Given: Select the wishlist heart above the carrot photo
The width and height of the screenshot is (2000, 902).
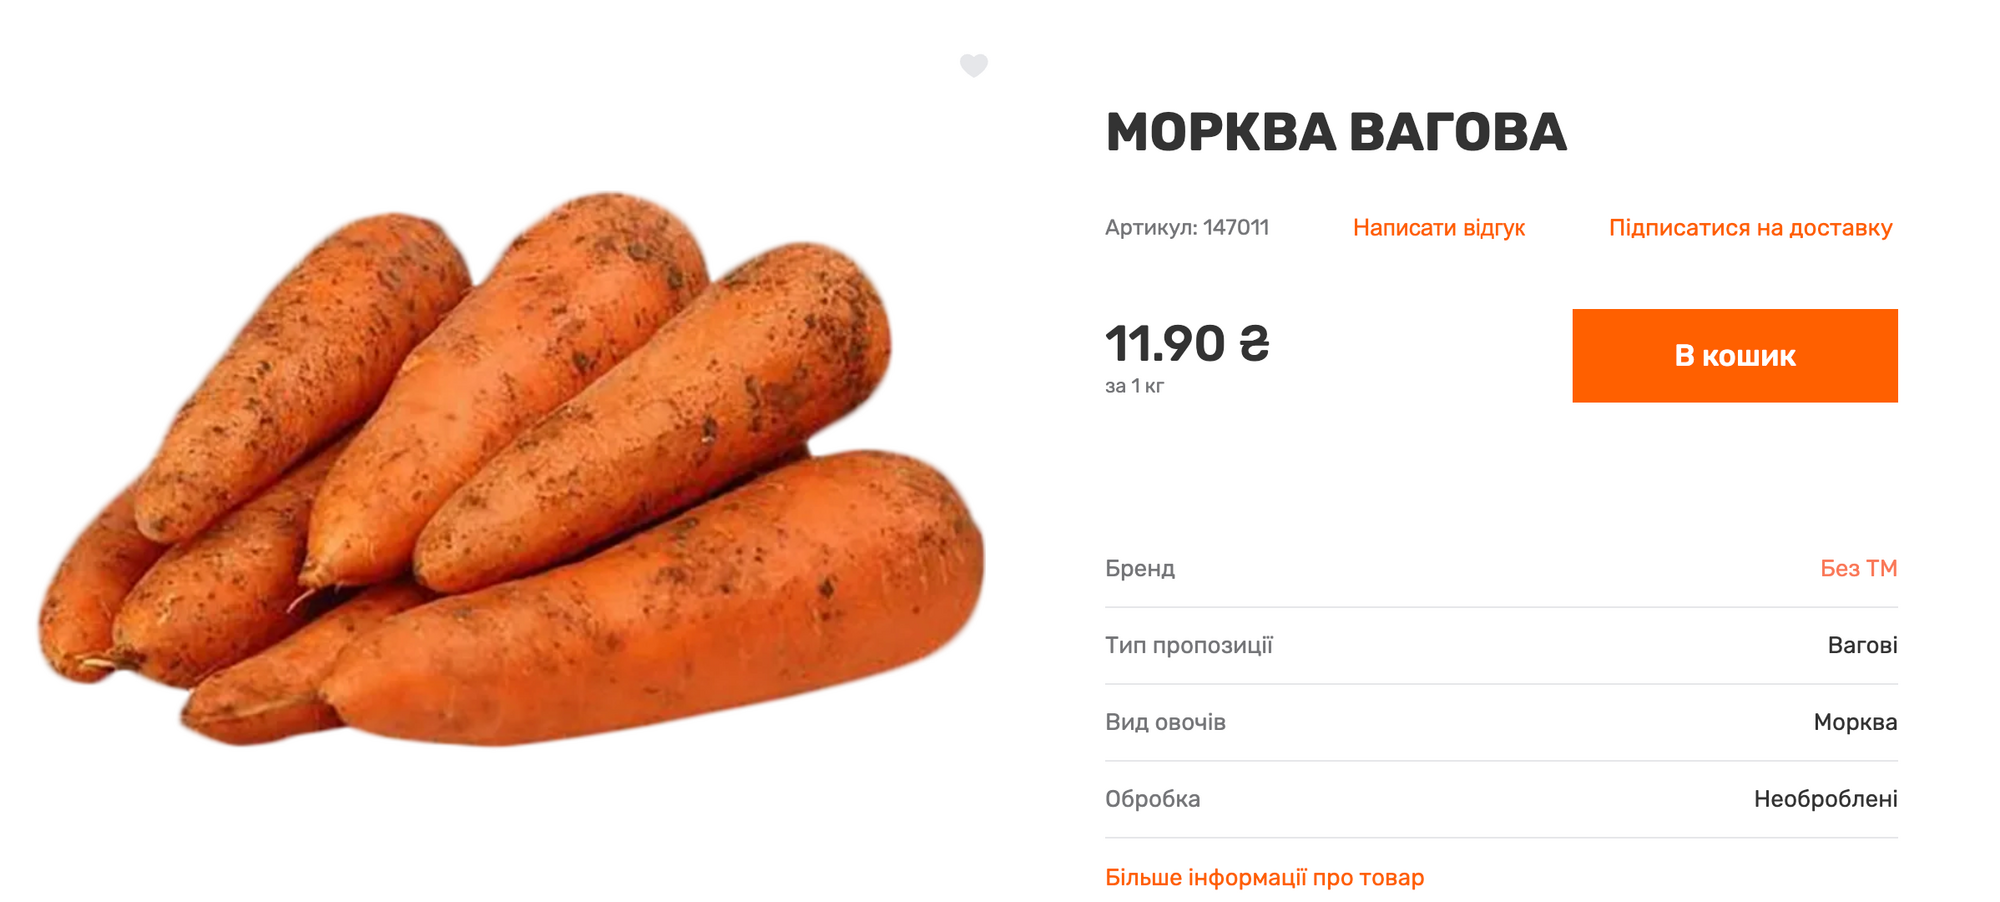Looking at the screenshot, I should [x=974, y=68].
